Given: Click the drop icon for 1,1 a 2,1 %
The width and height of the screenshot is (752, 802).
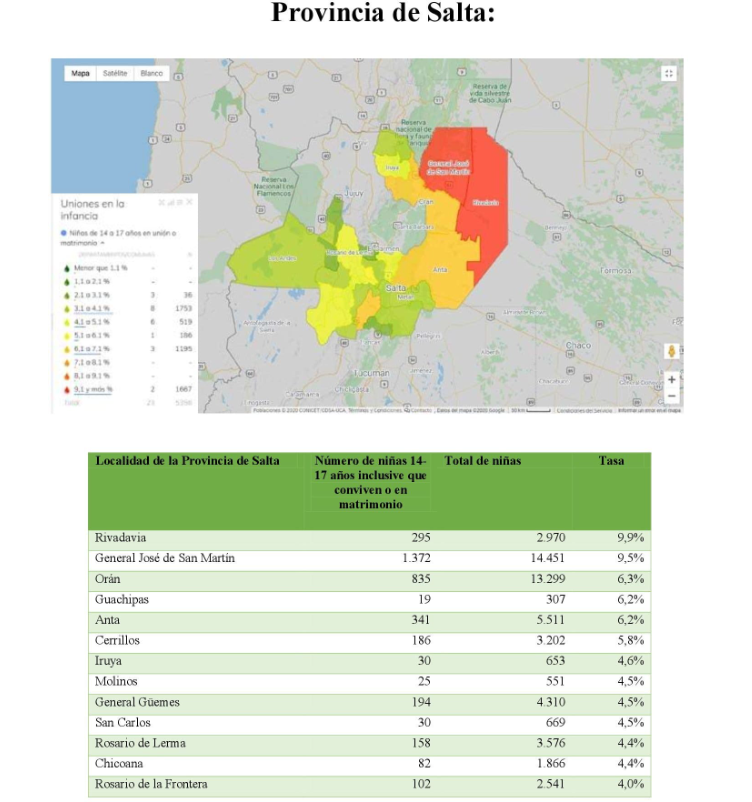Looking at the screenshot, I should pyautogui.click(x=67, y=282).
